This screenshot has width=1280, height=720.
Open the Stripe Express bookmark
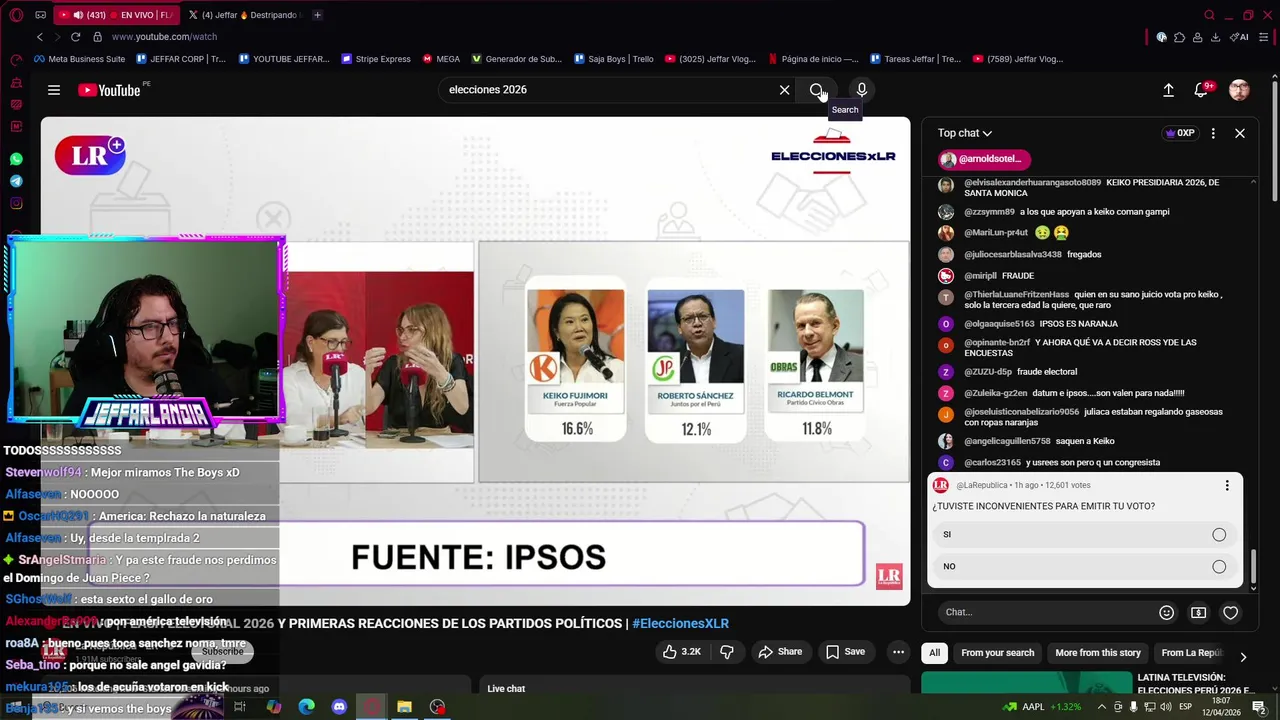(376, 59)
